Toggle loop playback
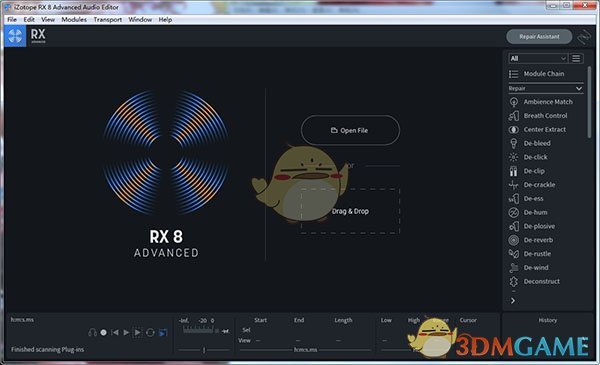 pos(150,332)
